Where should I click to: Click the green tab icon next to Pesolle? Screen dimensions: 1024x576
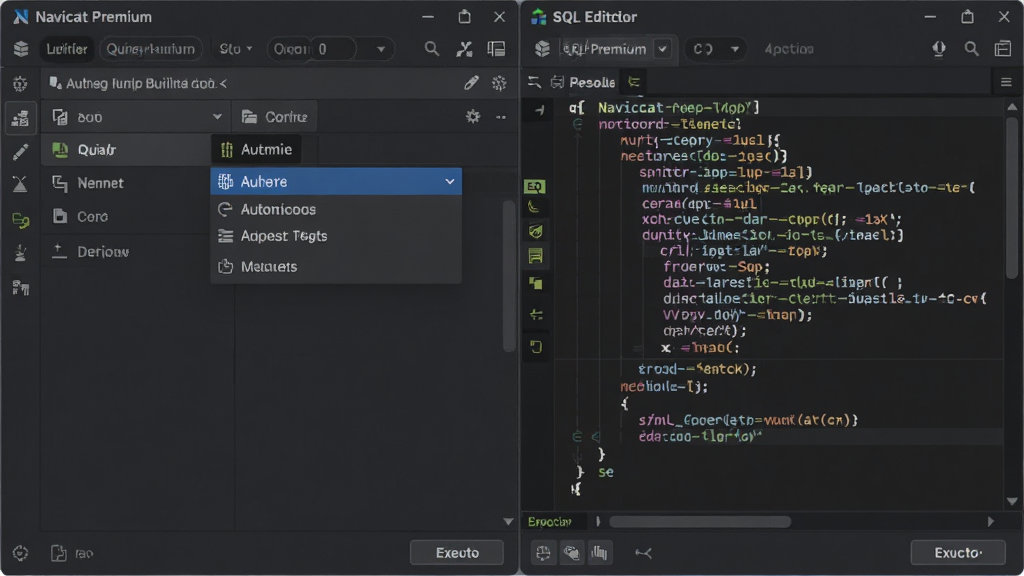[x=633, y=82]
